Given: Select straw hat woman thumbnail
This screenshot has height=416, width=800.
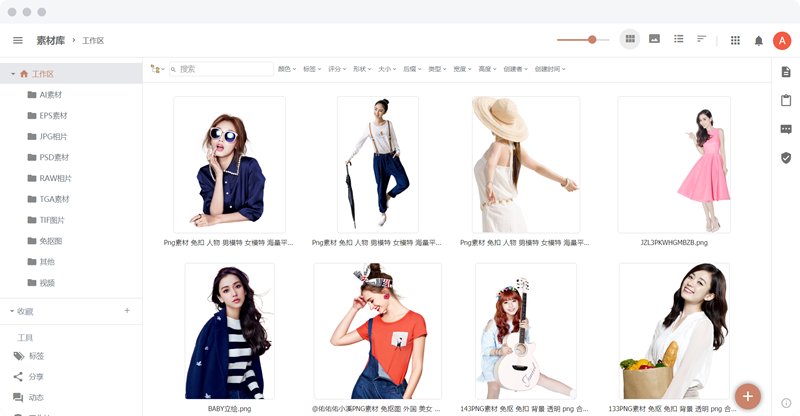Looking at the screenshot, I should (x=526, y=164).
